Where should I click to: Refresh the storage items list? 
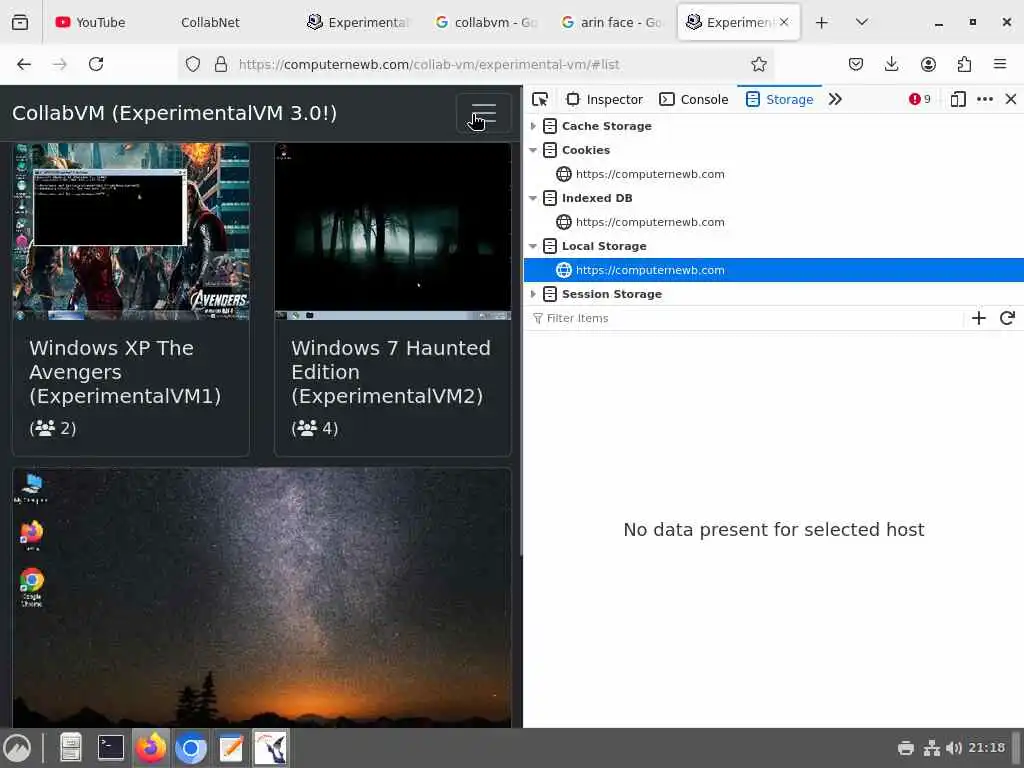(1007, 318)
